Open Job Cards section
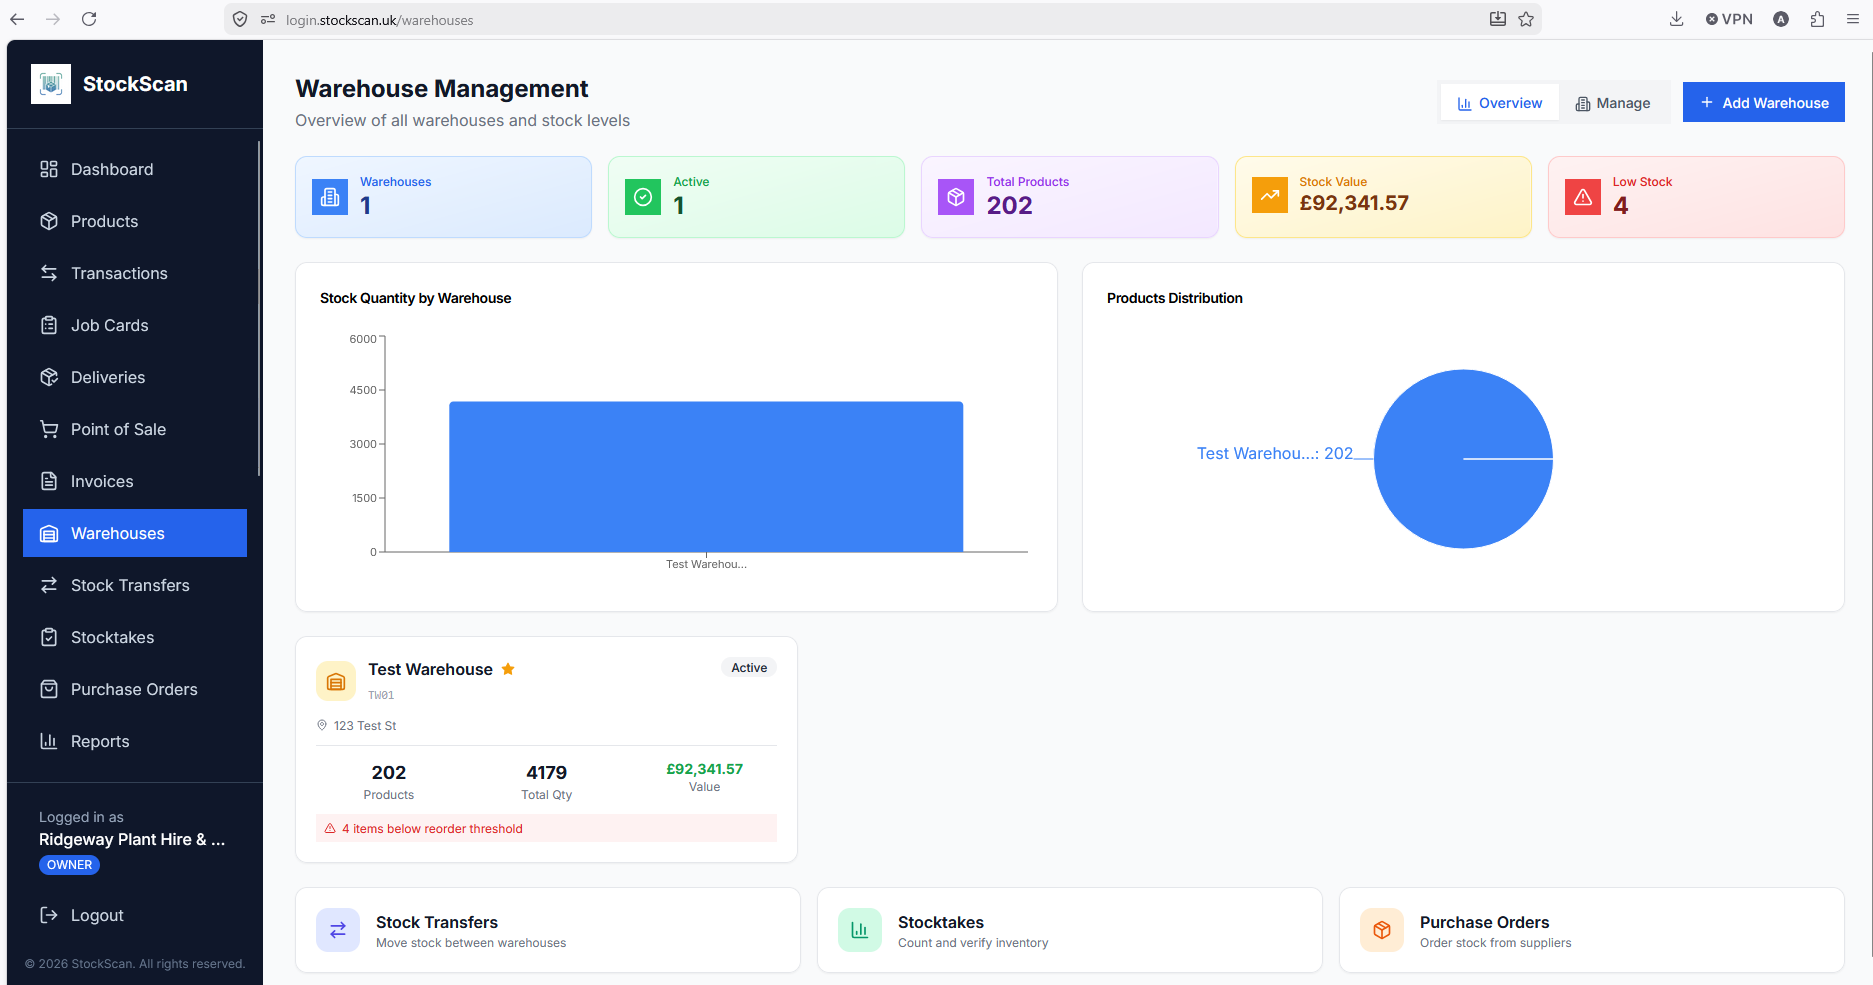1873x985 pixels. [x=135, y=325]
